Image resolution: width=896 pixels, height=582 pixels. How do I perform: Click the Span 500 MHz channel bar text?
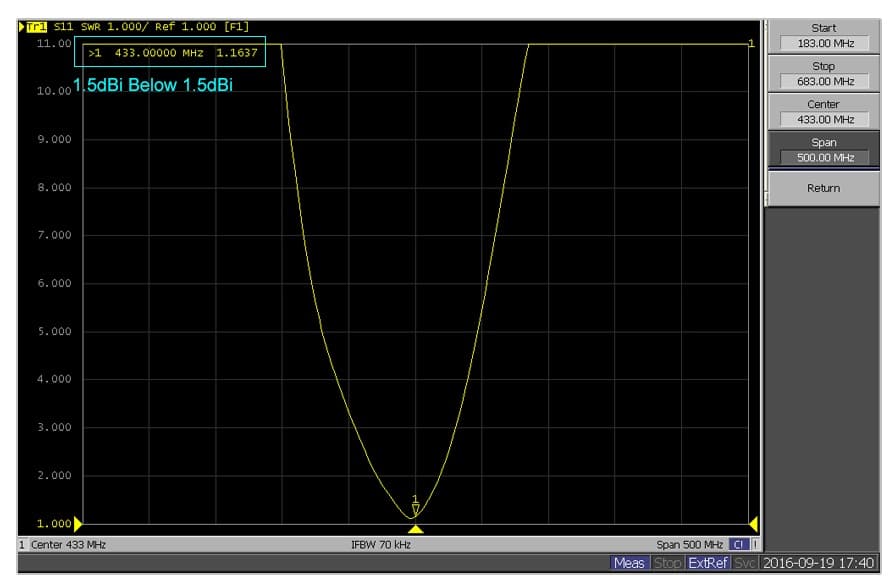tap(690, 545)
